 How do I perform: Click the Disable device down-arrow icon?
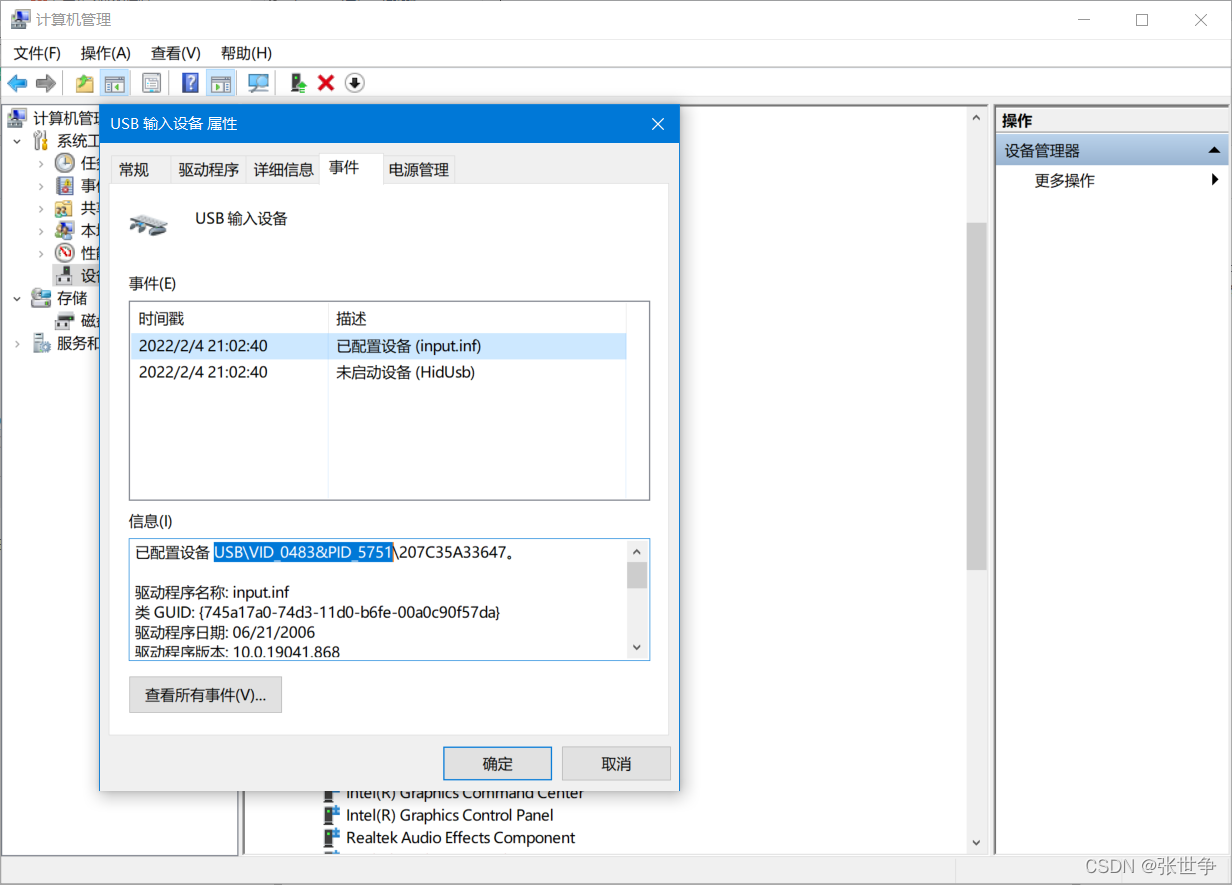354,83
